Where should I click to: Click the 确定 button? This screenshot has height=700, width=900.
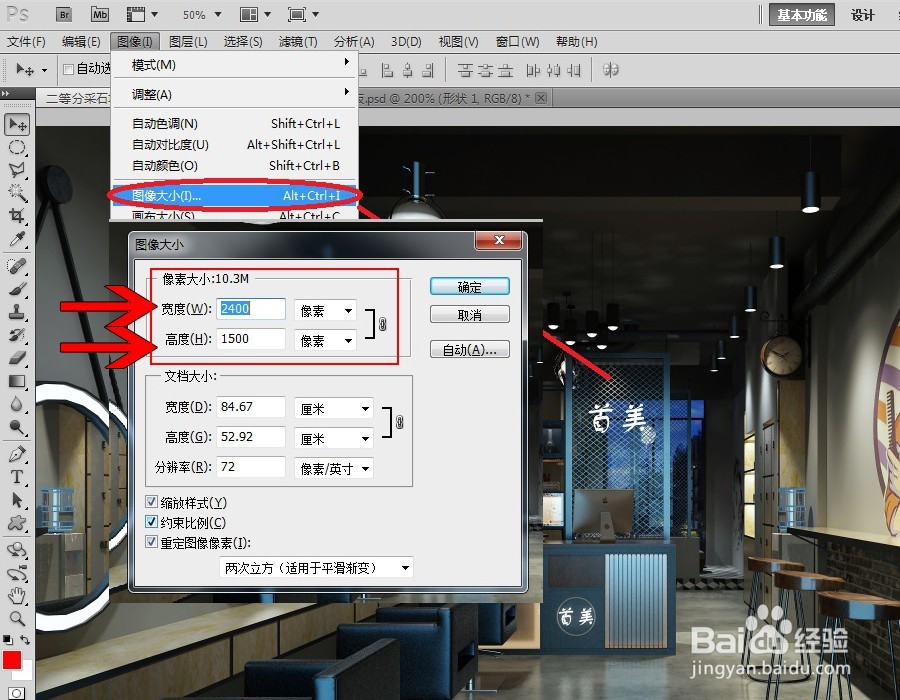pyautogui.click(x=470, y=287)
